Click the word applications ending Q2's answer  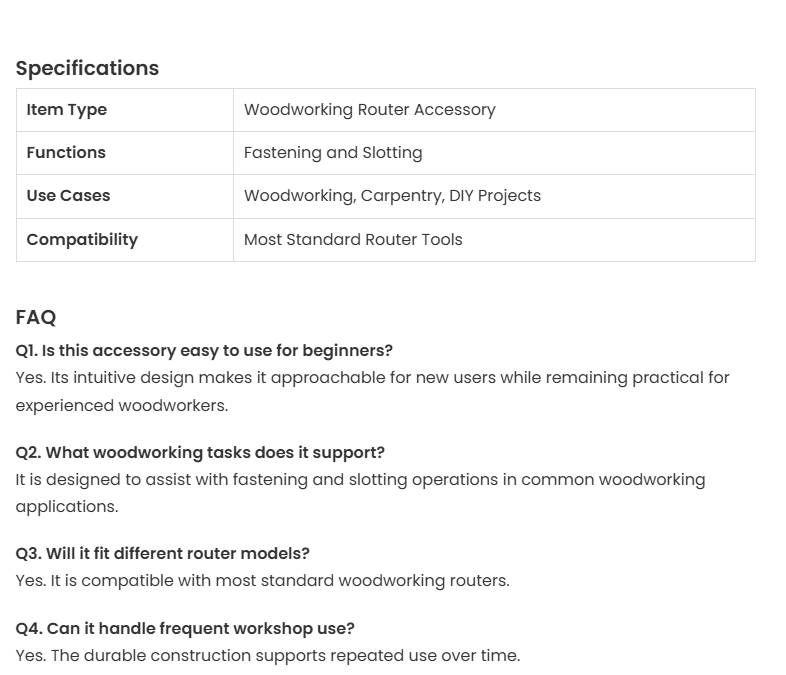click(66, 507)
